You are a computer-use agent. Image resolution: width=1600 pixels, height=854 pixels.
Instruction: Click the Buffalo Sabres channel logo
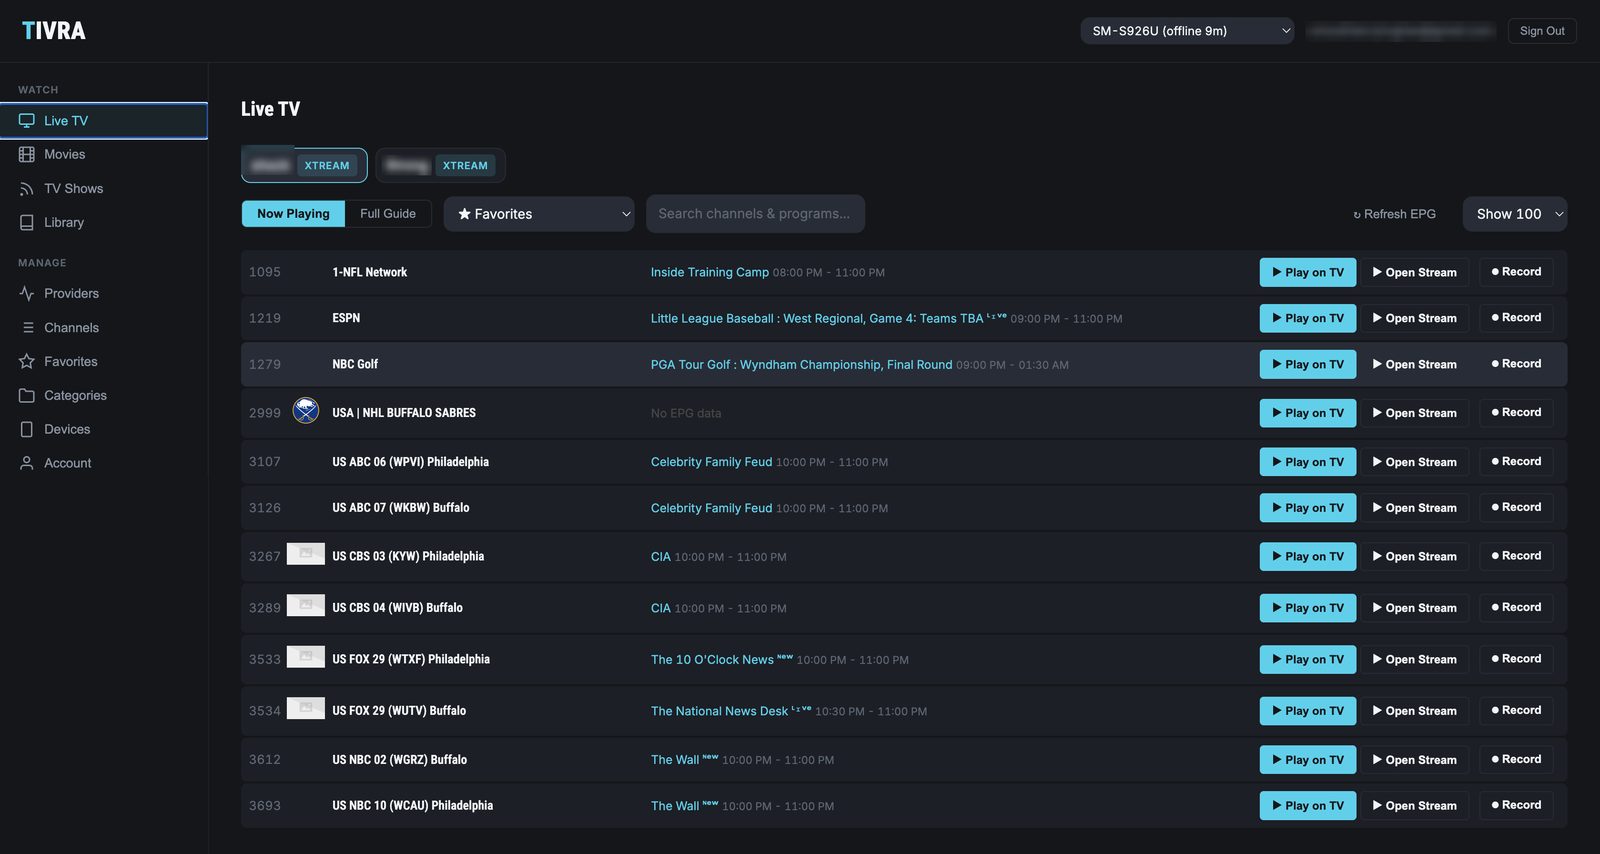306,410
